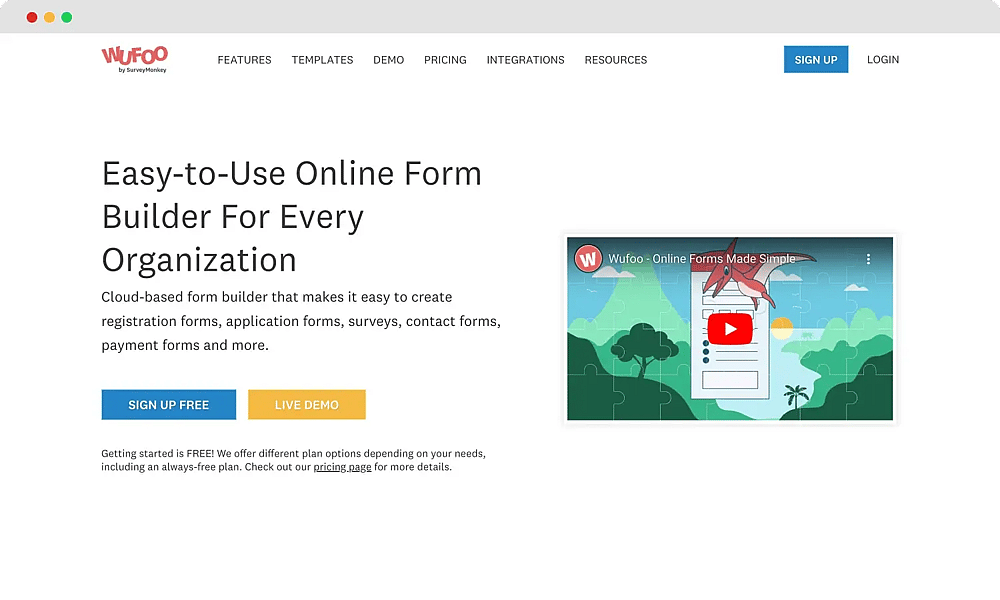Click the Sign Up Free button
The height and width of the screenshot is (600, 1000).
click(x=168, y=404)
